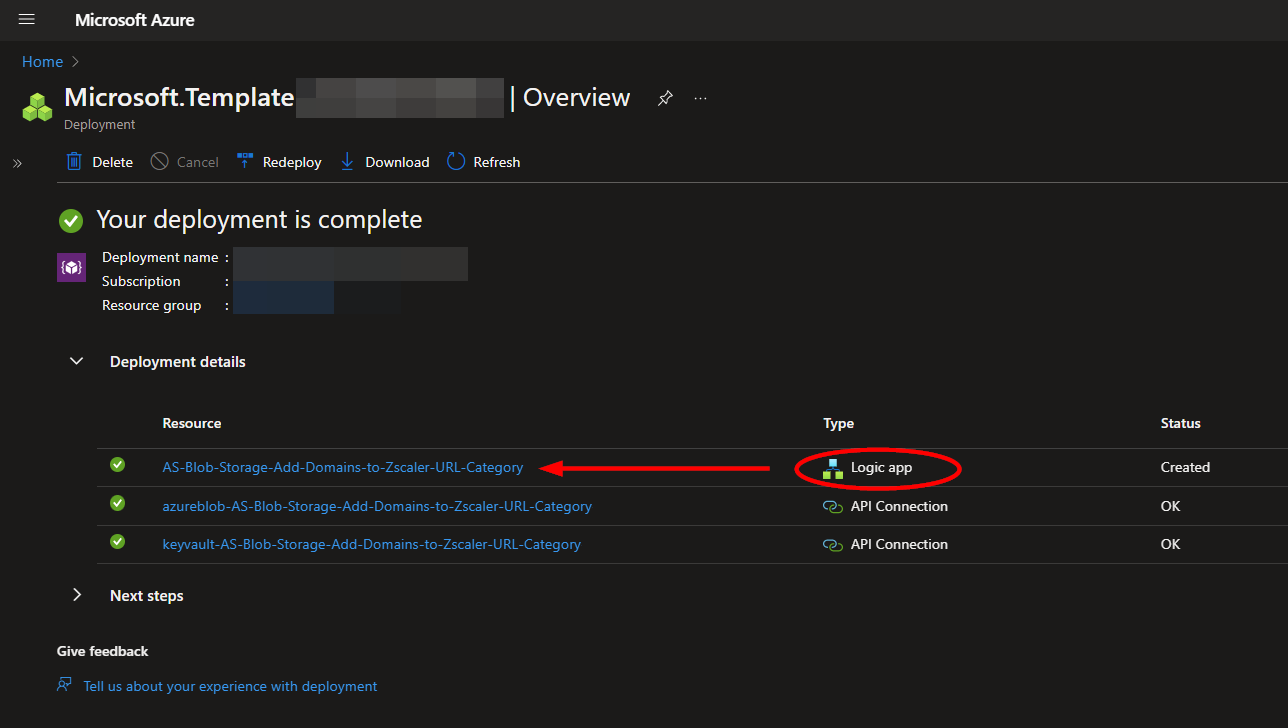Viewport: 1288px width, 728px height.
Task: Click the keyvault row API Connection icon
Action: click(833, 545)
